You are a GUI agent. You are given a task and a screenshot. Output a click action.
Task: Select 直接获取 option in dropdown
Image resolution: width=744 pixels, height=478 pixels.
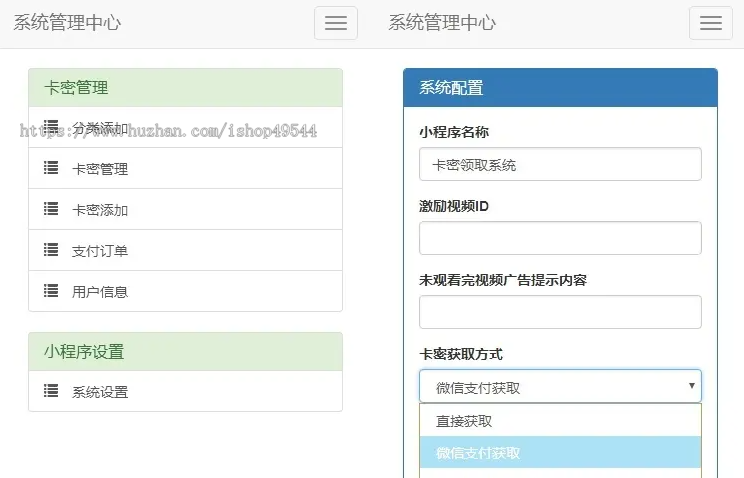(560, 421)
